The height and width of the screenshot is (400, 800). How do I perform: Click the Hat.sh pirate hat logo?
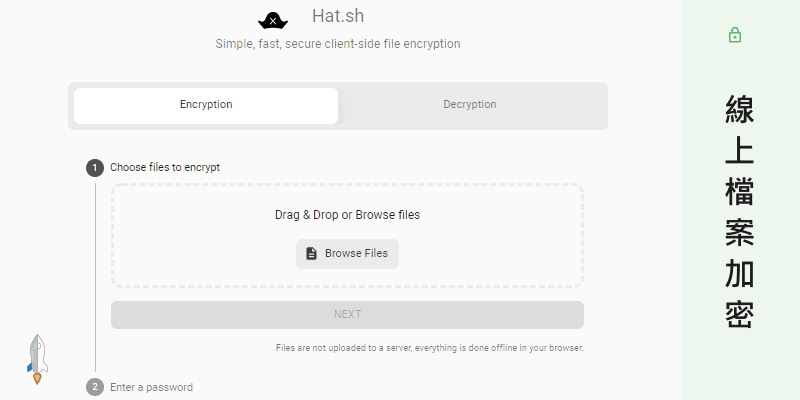tap(273, 19)
